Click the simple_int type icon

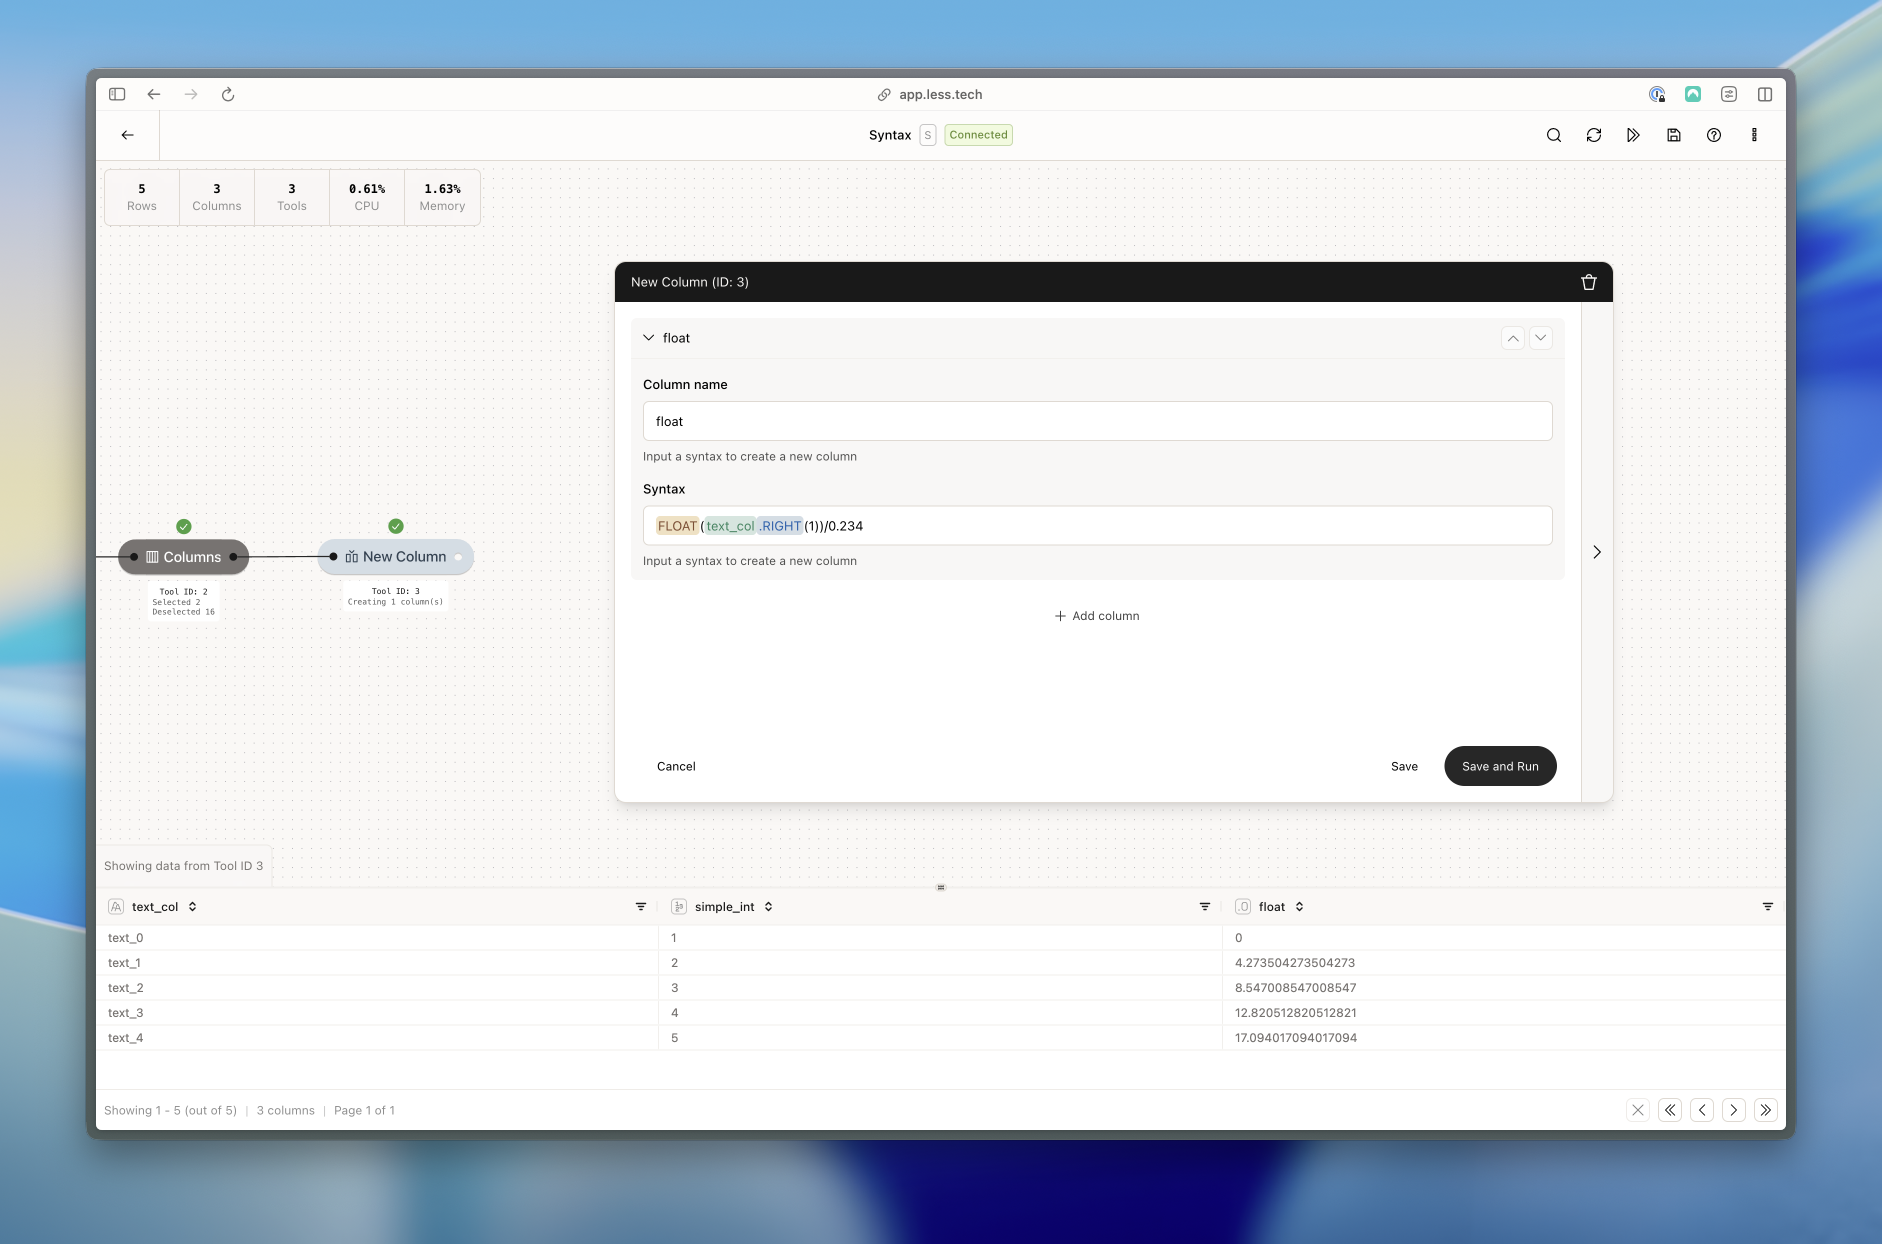tap(679, 907)
